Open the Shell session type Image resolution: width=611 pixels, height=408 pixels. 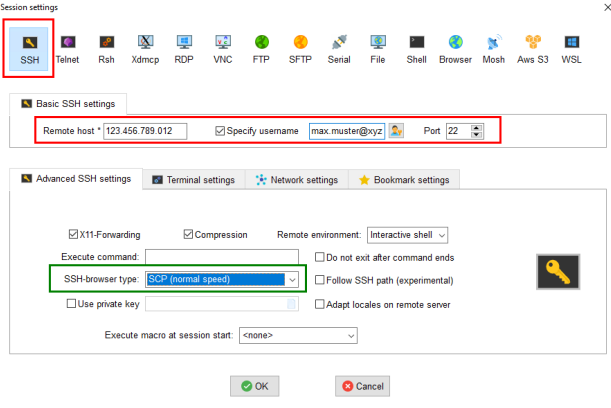417,49
